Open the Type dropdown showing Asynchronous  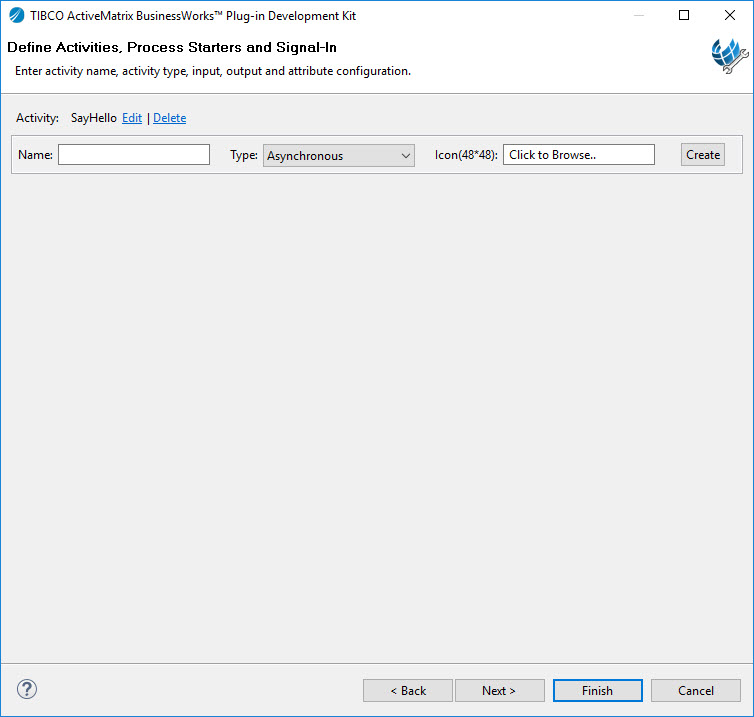(x=339, y=155)
